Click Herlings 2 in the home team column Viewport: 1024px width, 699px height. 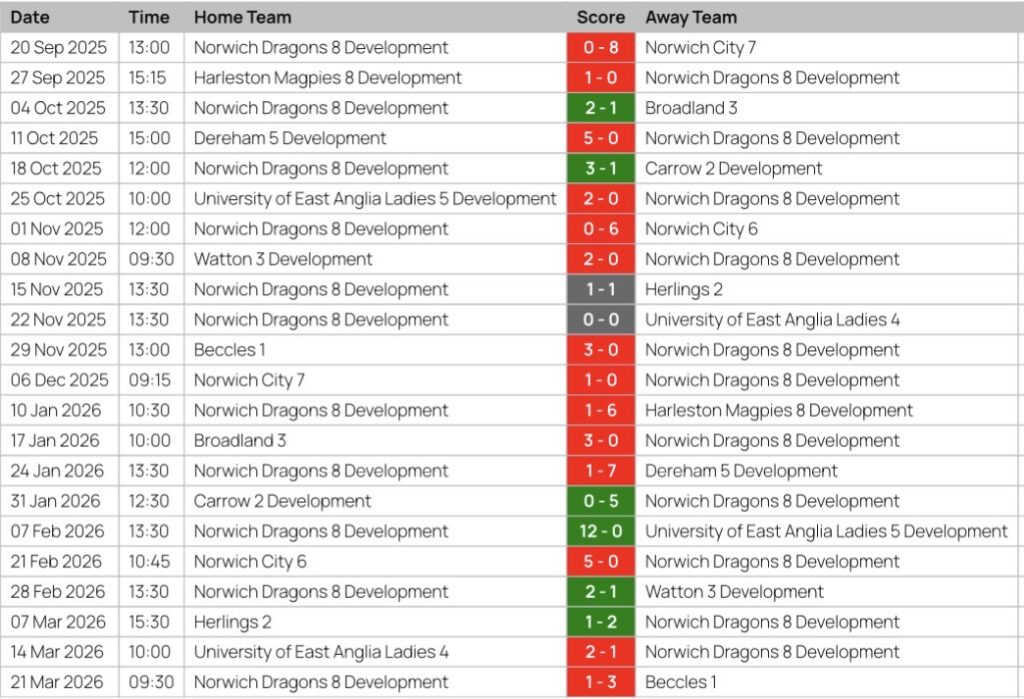(x=232, y=622)
